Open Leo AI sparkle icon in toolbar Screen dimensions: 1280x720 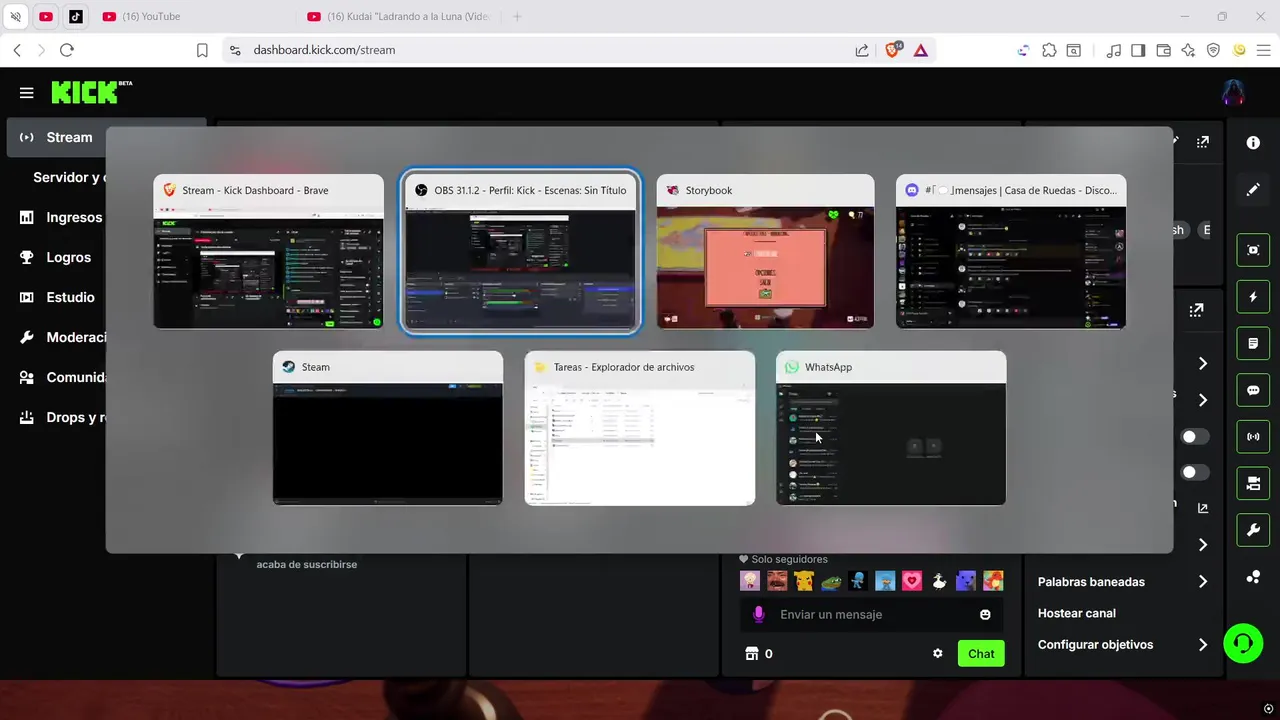pyautogui.click(x=1188, y=50)
